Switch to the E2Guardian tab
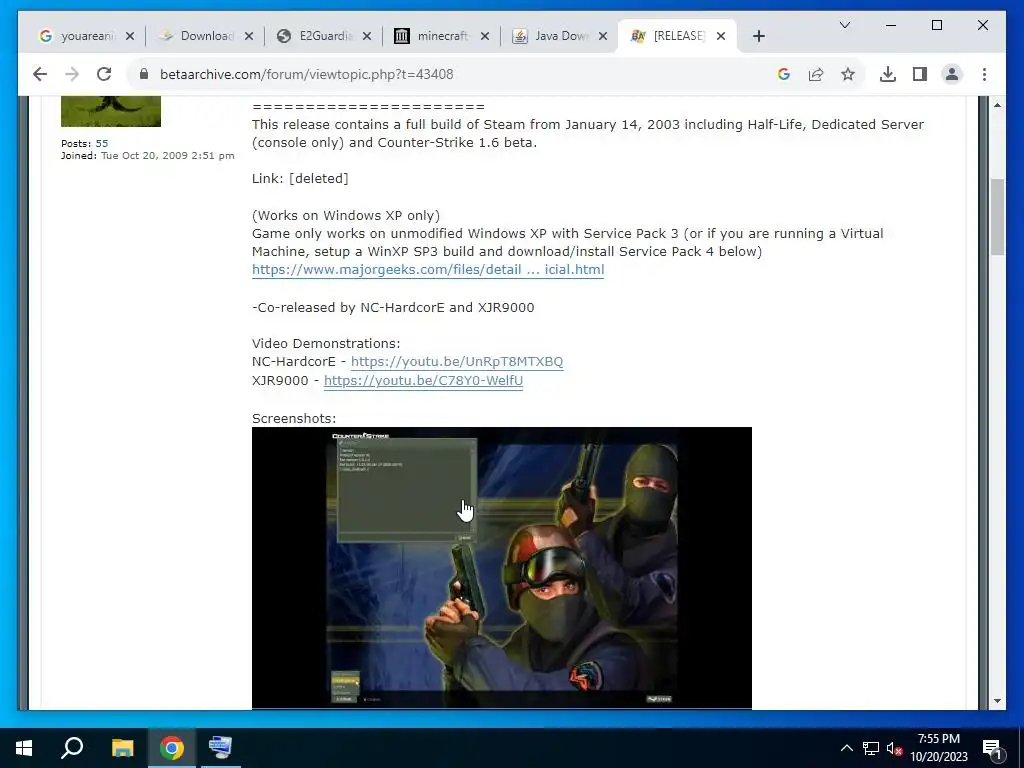This screenshot has height=768, width=1024. [x=316, y=36]
